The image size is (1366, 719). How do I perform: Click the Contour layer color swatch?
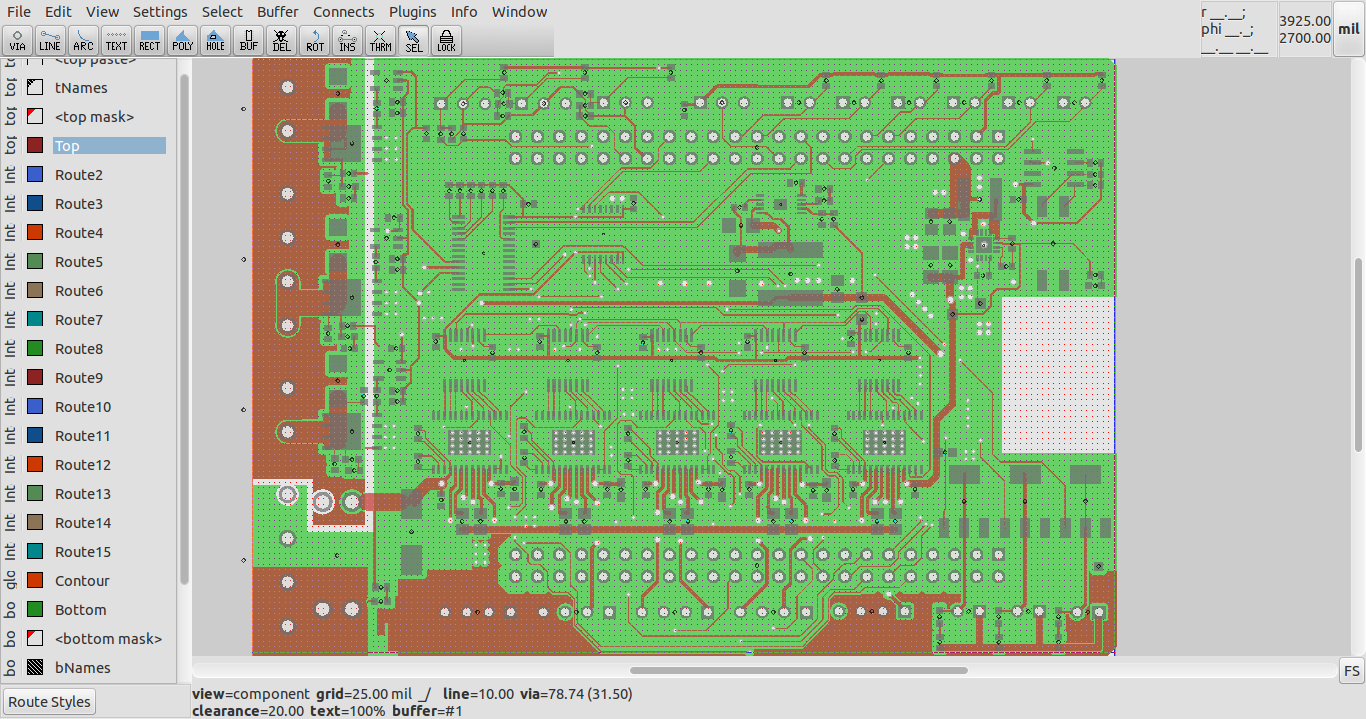tap(33, 580)
